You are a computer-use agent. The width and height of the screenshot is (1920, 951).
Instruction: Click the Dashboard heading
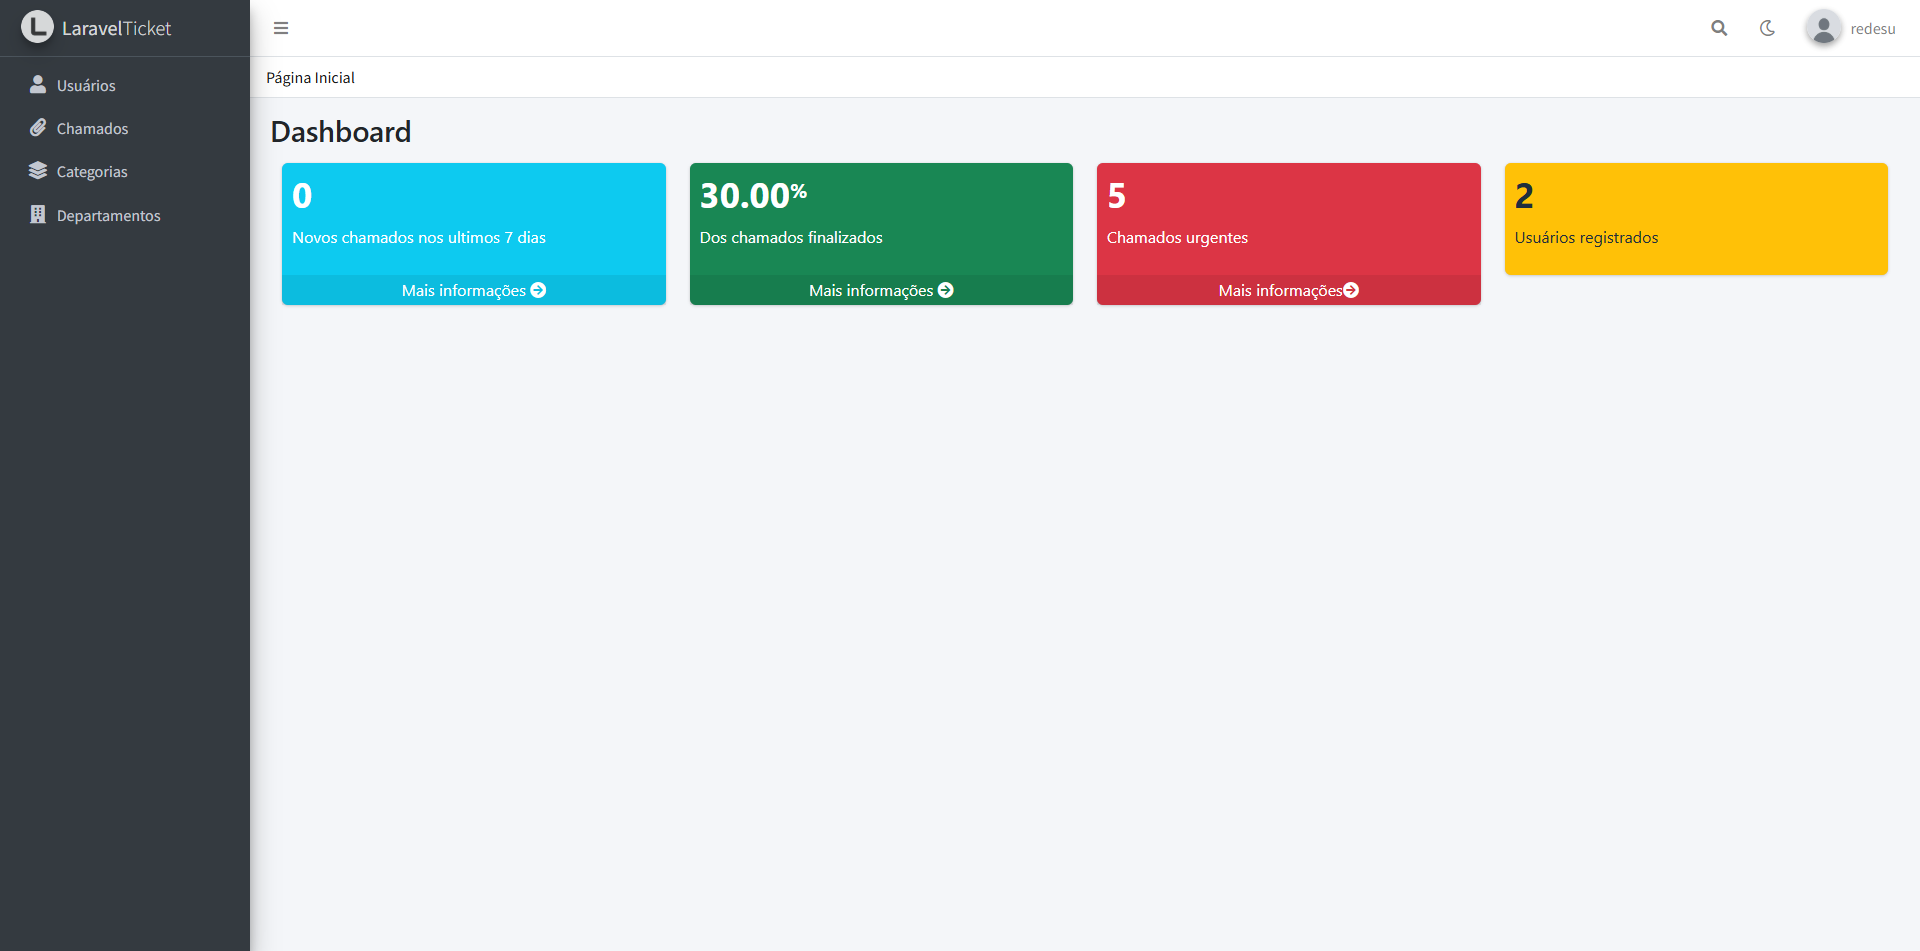(341, 132)
